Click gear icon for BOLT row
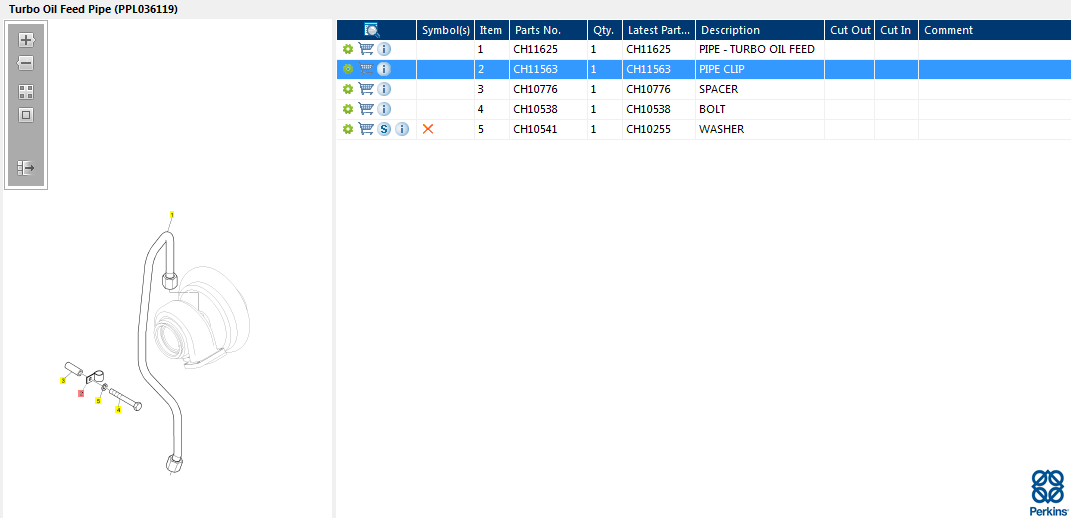The image size is (1071, 518). [x=348, y=109]
